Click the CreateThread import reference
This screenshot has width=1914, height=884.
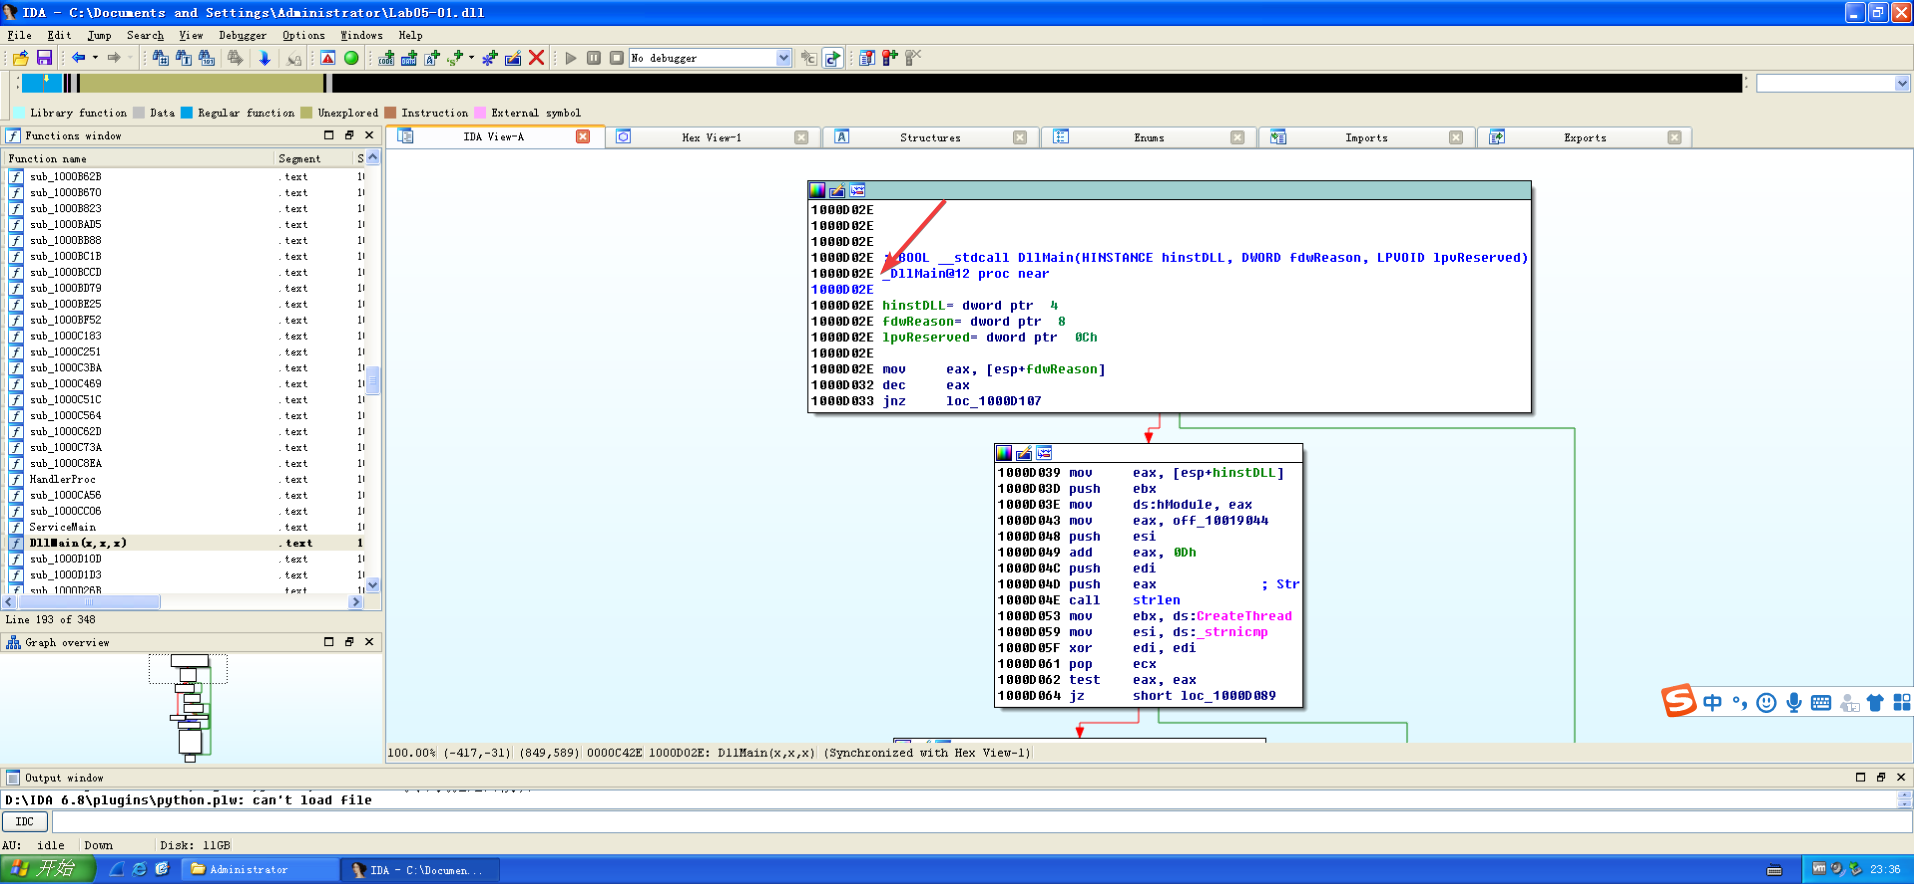1244,616
